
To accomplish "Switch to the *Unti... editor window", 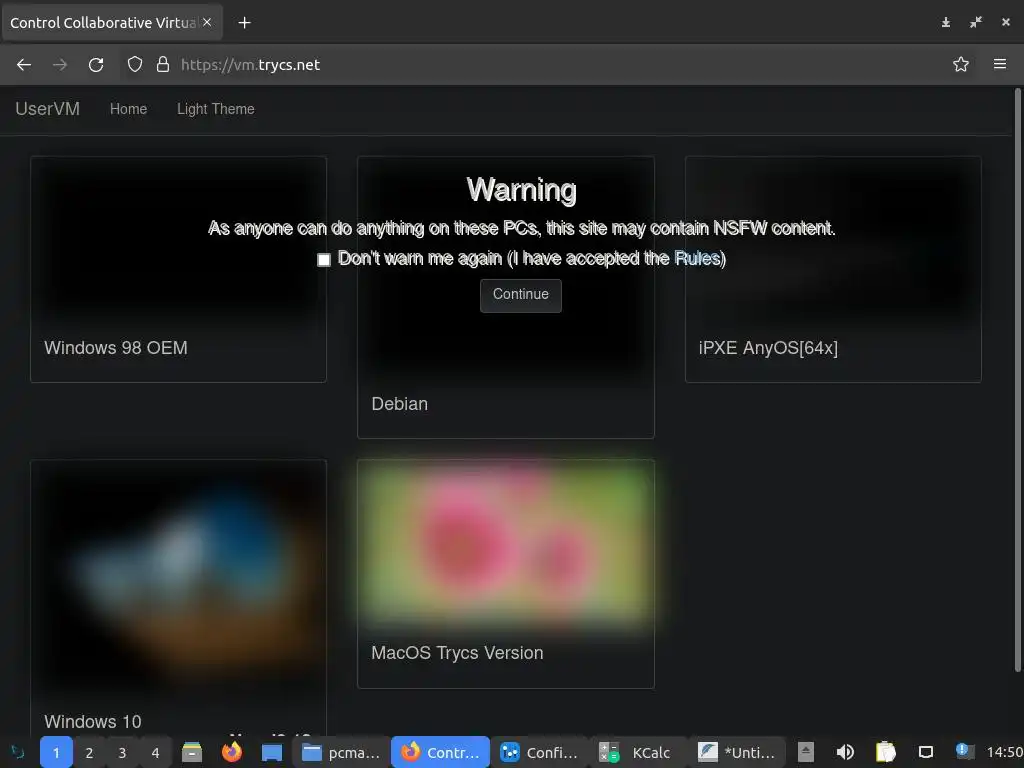I will 738,752.
